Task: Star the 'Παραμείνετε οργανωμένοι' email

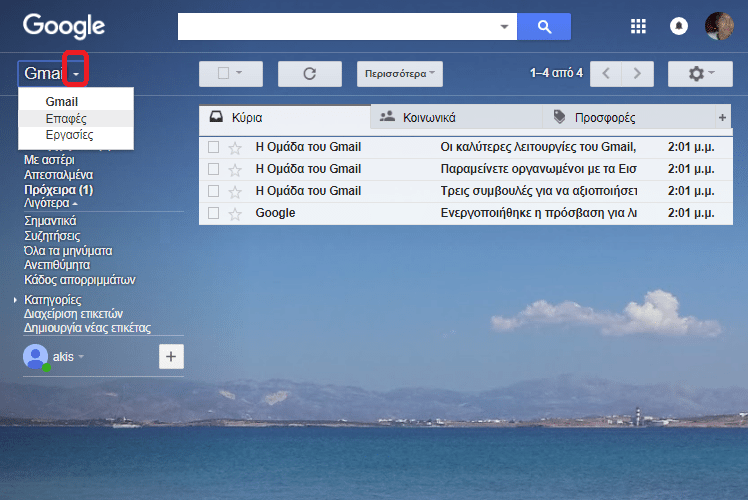Action: click(235, 169)
